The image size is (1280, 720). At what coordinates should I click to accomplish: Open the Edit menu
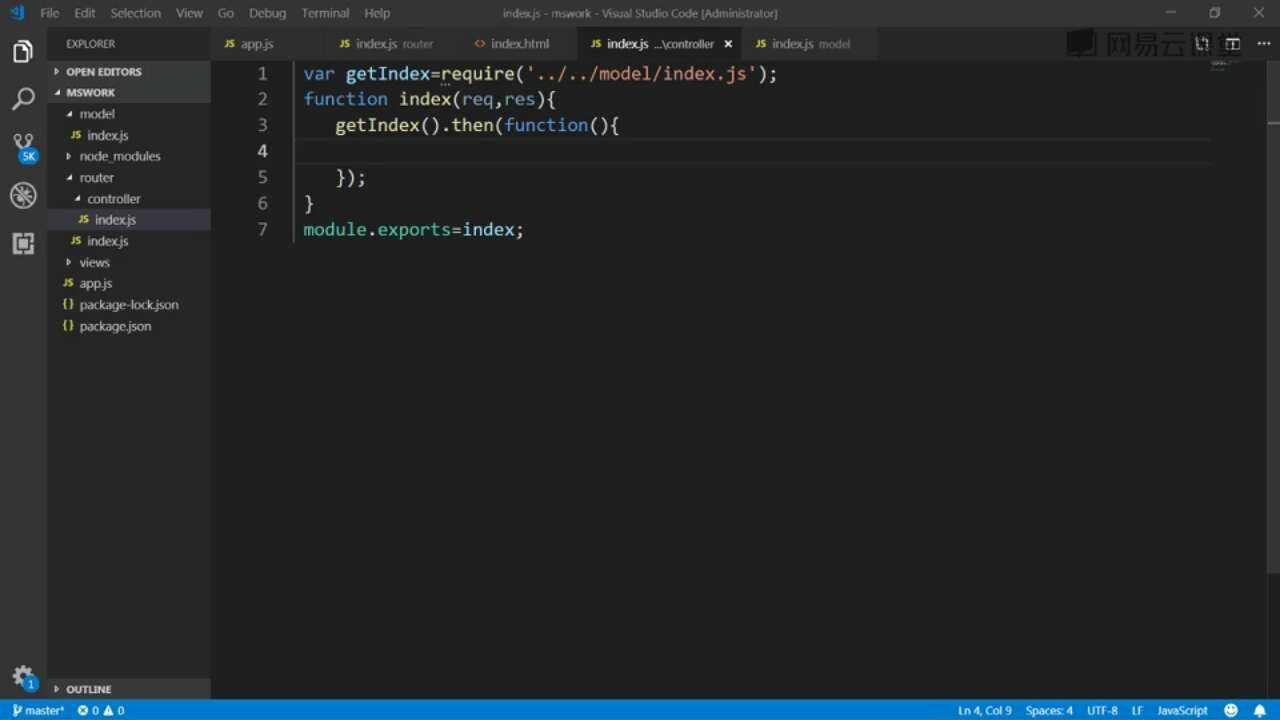pos(85,13)
